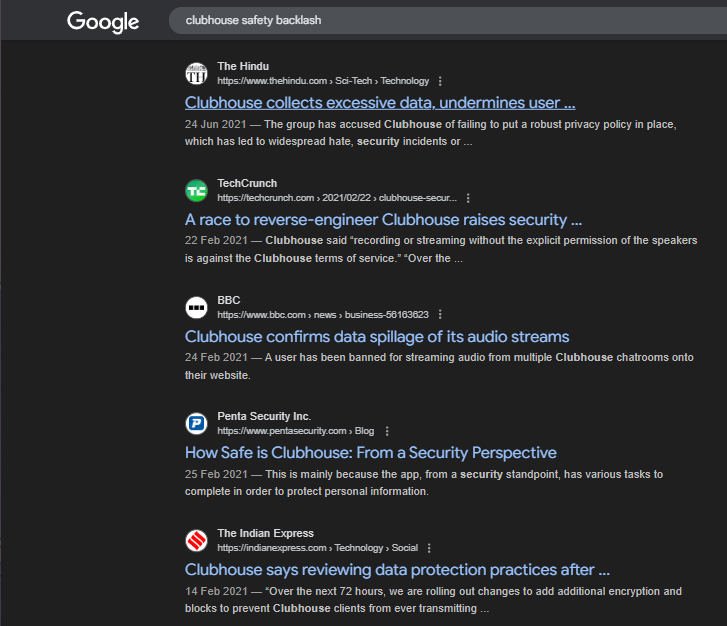Click the Penta Security favicon
This screenshot has height=626, width=727.
pyautogui.click(x=196, y=423)
